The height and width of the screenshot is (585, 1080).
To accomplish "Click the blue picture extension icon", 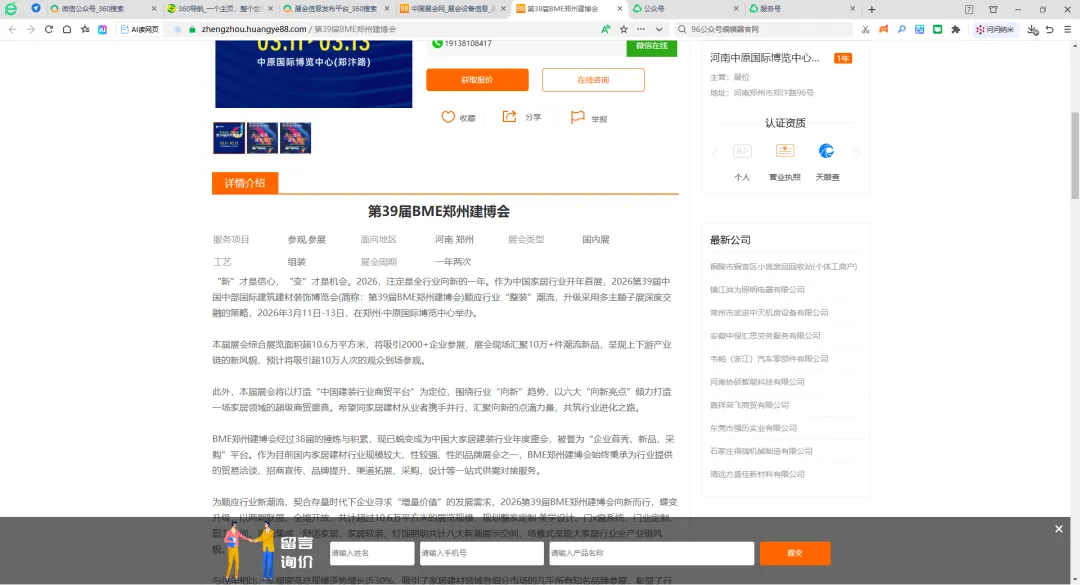I will 920,30.
